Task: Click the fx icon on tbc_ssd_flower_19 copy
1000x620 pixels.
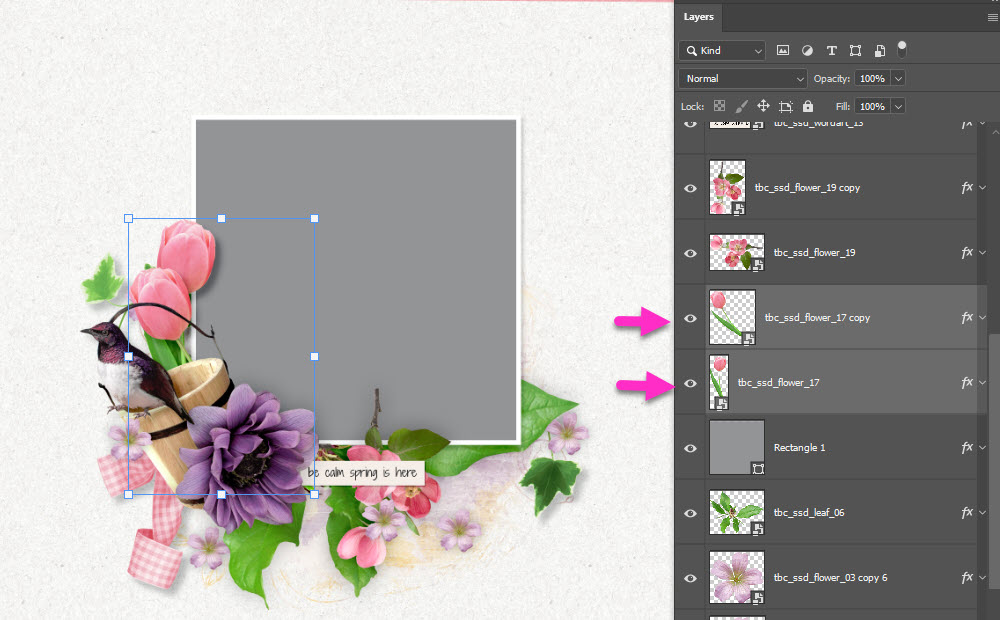Action: [967, 188]
